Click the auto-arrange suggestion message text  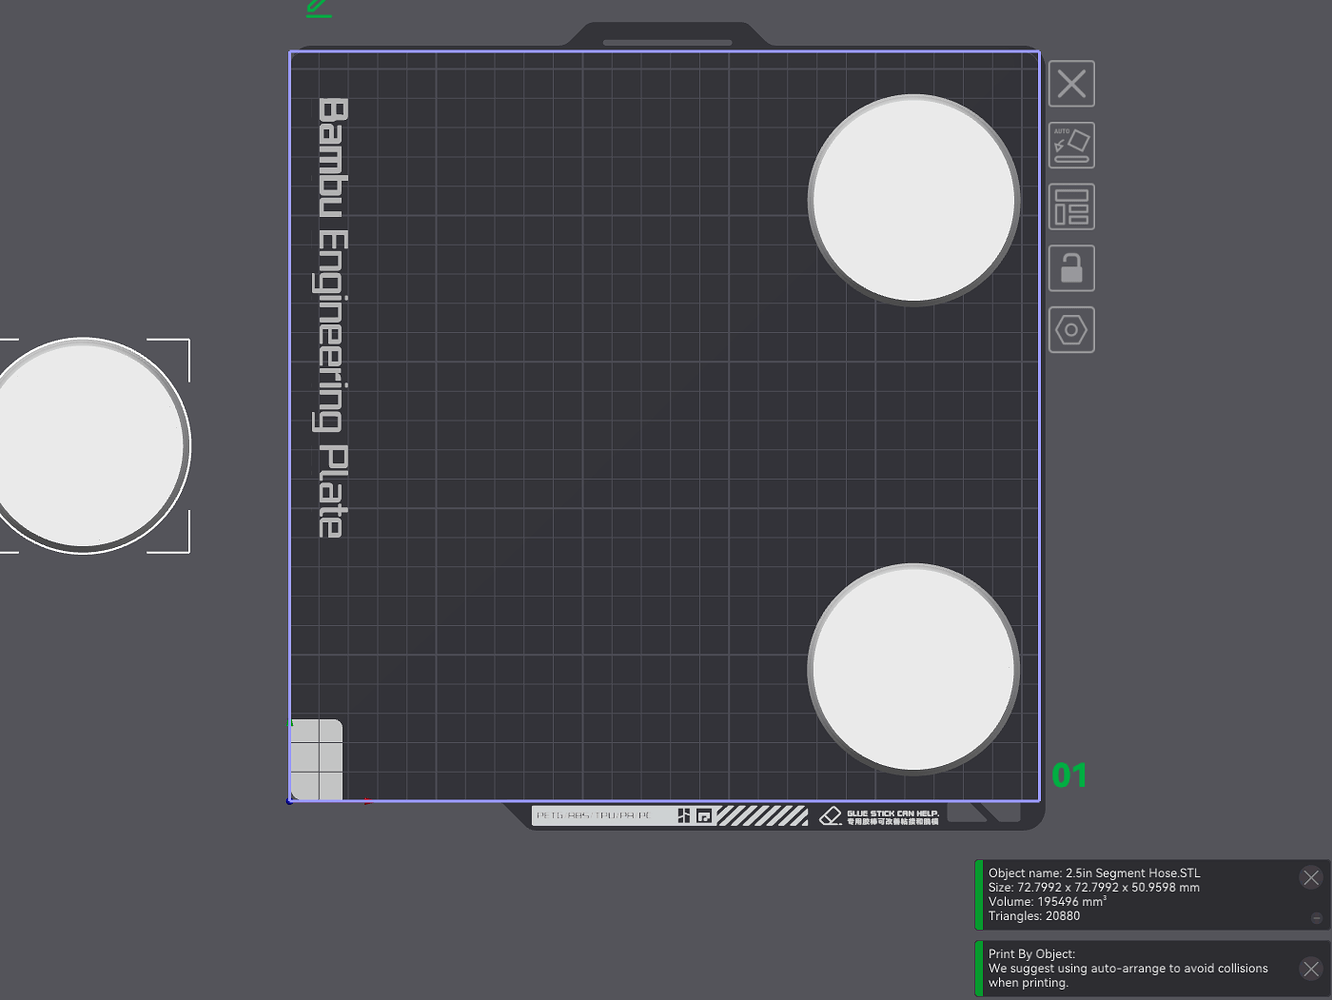(x=1128, y=975)
